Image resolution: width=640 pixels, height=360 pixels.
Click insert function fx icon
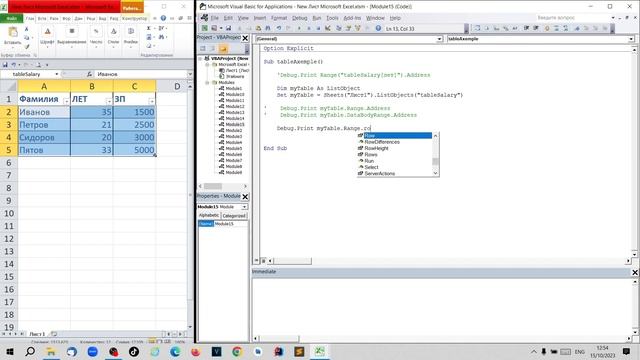coord(89,74)
